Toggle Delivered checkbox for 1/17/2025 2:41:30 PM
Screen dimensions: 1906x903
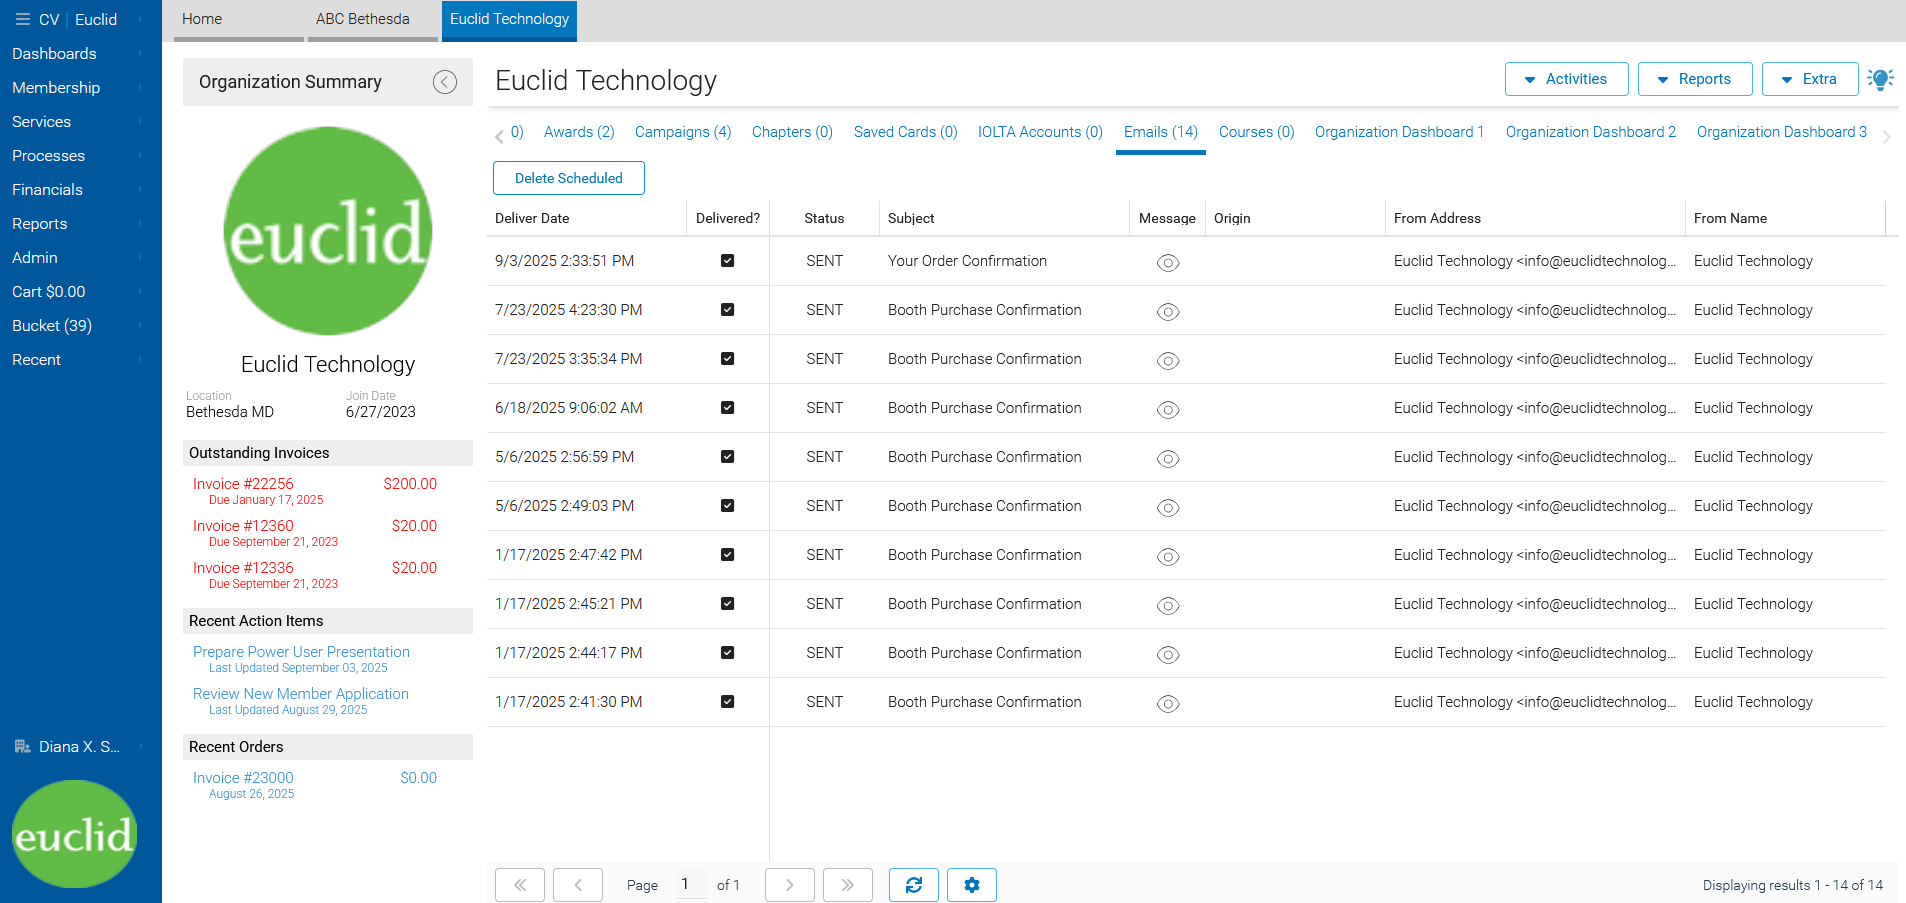click(728, 702)
